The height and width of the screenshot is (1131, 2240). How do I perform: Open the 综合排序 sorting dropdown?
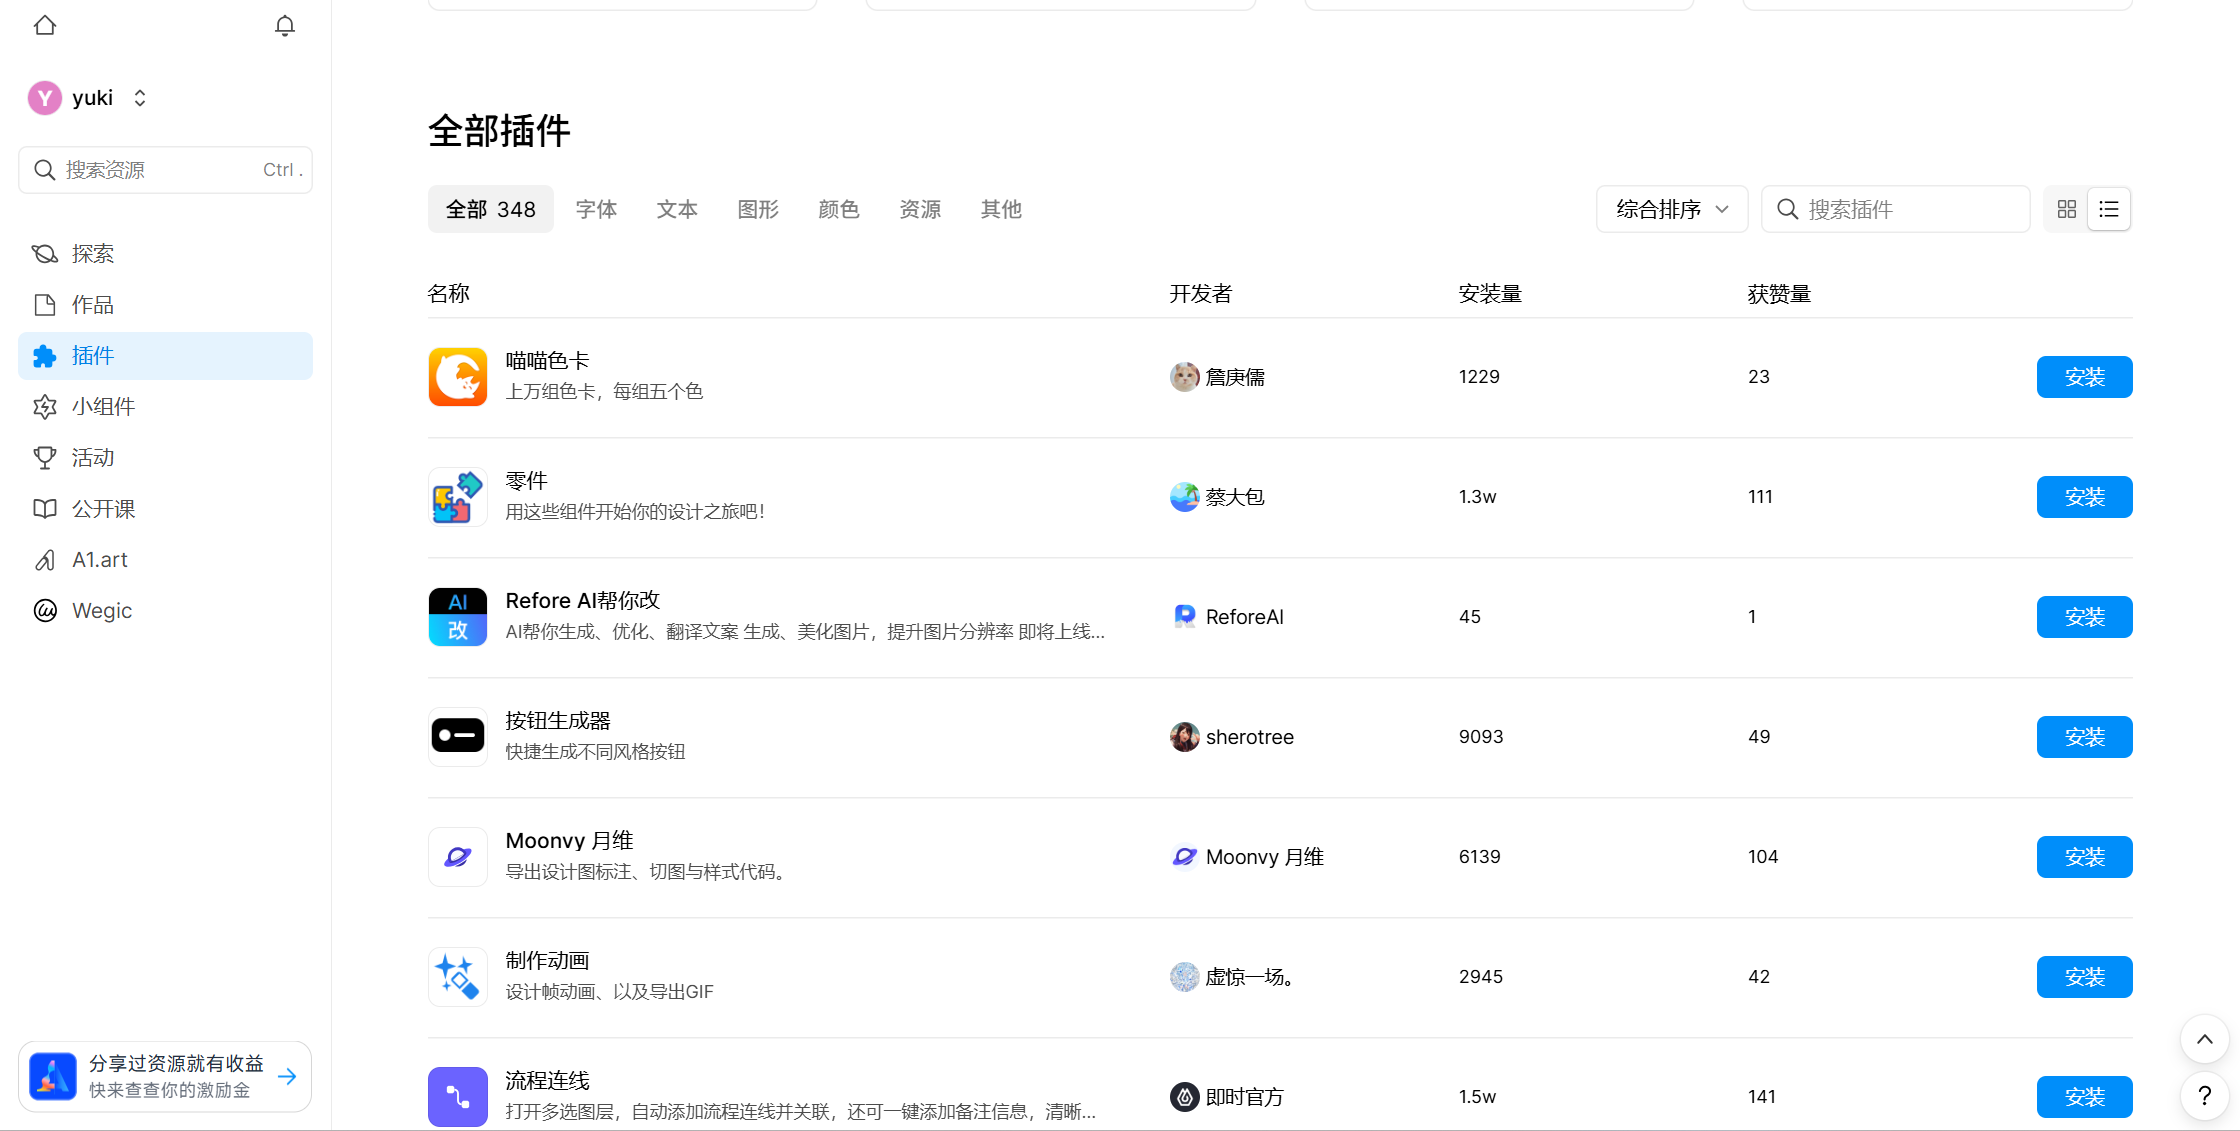1671,209
